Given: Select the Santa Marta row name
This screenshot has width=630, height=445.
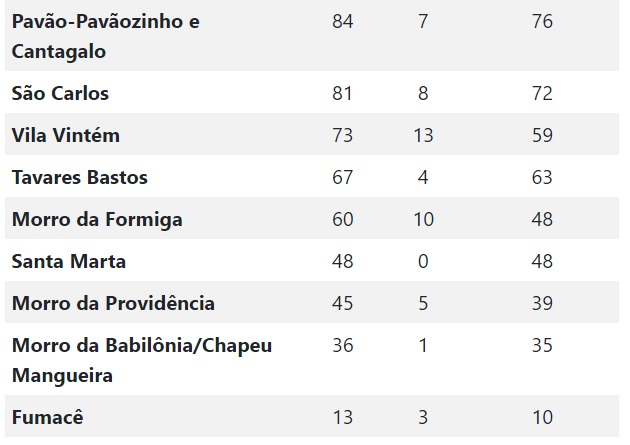Looking at the screenshot, I should tap(69, 261).
